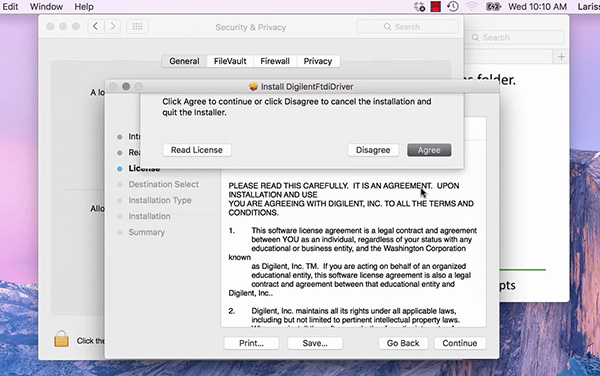Open the Edit menu
Viewport: 600px width, 376px height.
point(10,7)
